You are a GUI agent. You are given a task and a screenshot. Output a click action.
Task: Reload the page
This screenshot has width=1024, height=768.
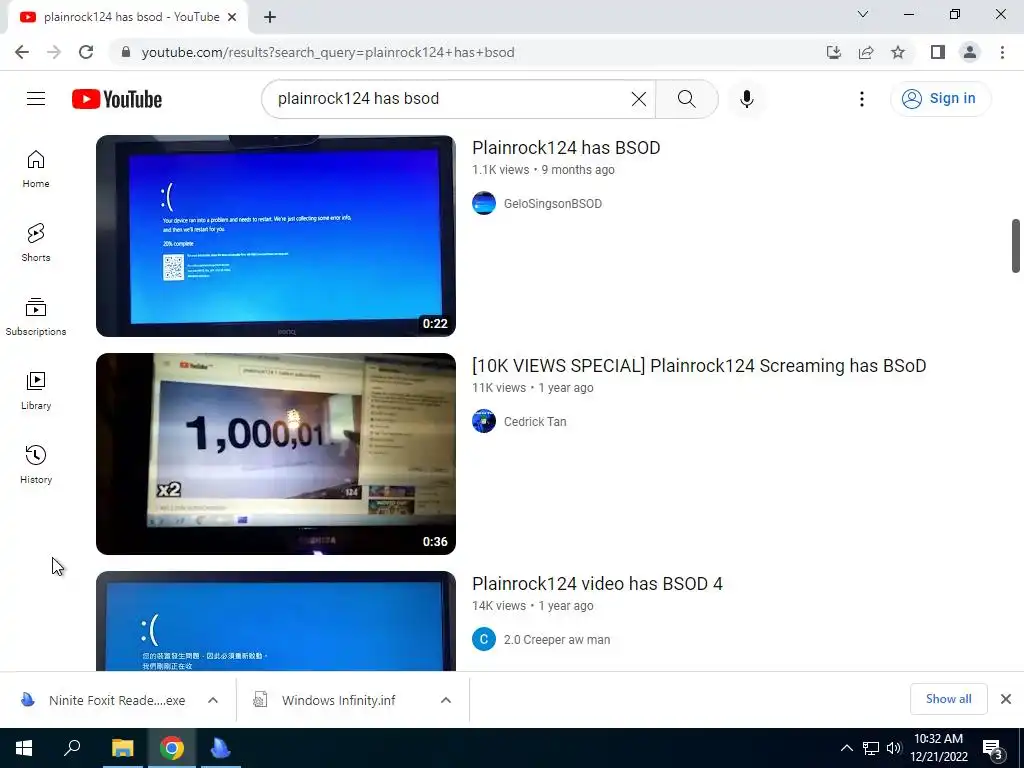[86, 52]
